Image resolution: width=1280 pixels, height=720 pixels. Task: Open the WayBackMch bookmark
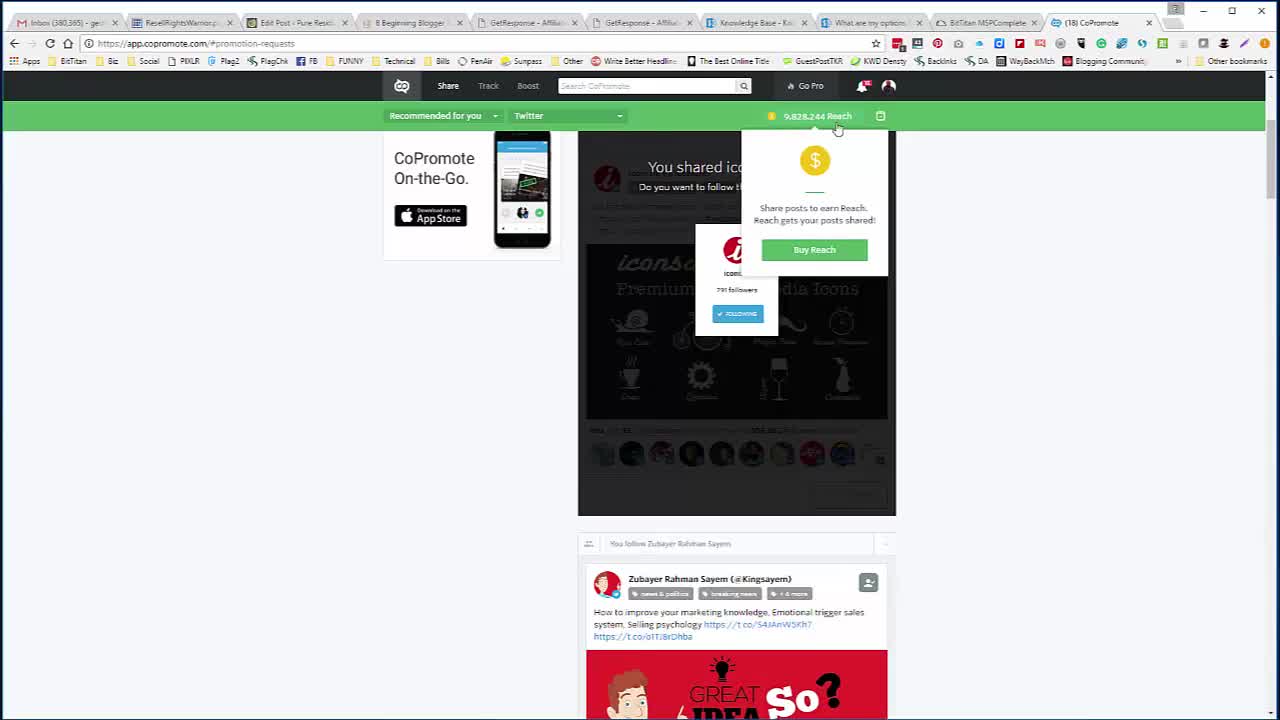[x=1025, y=61]
